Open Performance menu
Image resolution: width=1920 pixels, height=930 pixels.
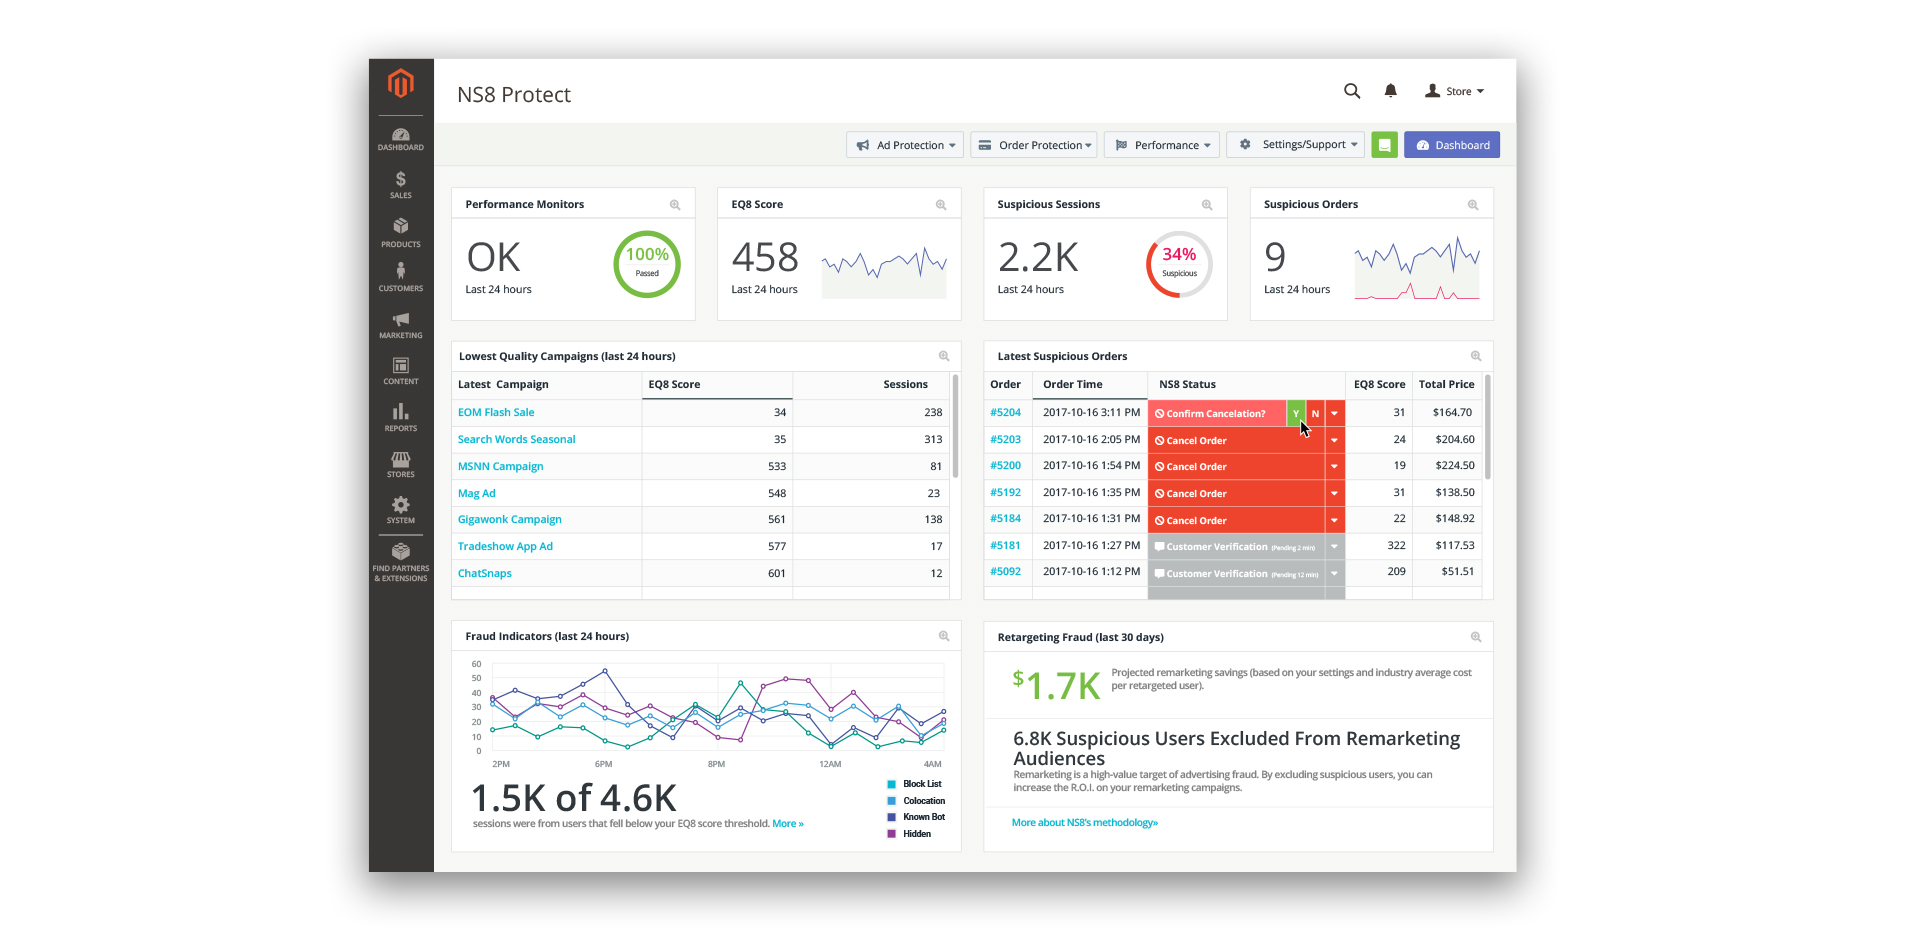[1162, 145]
